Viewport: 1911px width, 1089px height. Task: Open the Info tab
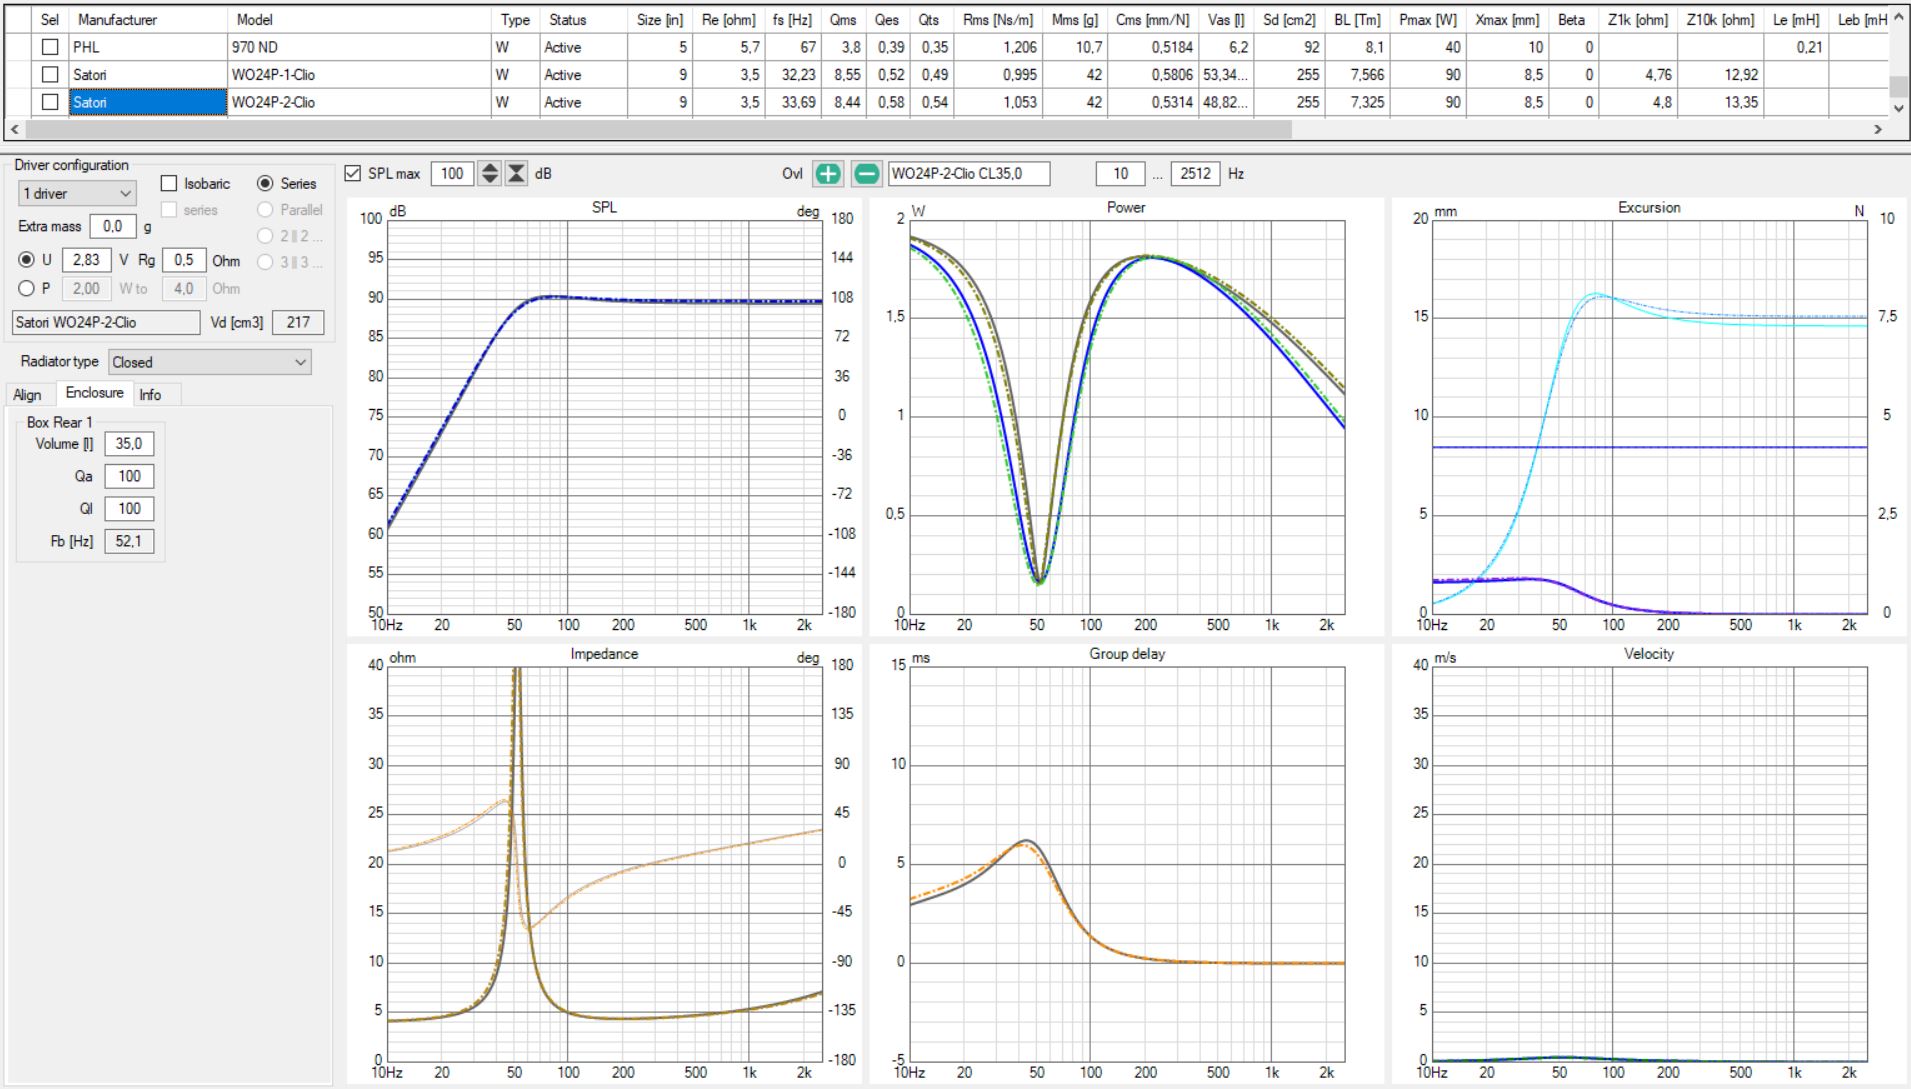click(150, 395)
